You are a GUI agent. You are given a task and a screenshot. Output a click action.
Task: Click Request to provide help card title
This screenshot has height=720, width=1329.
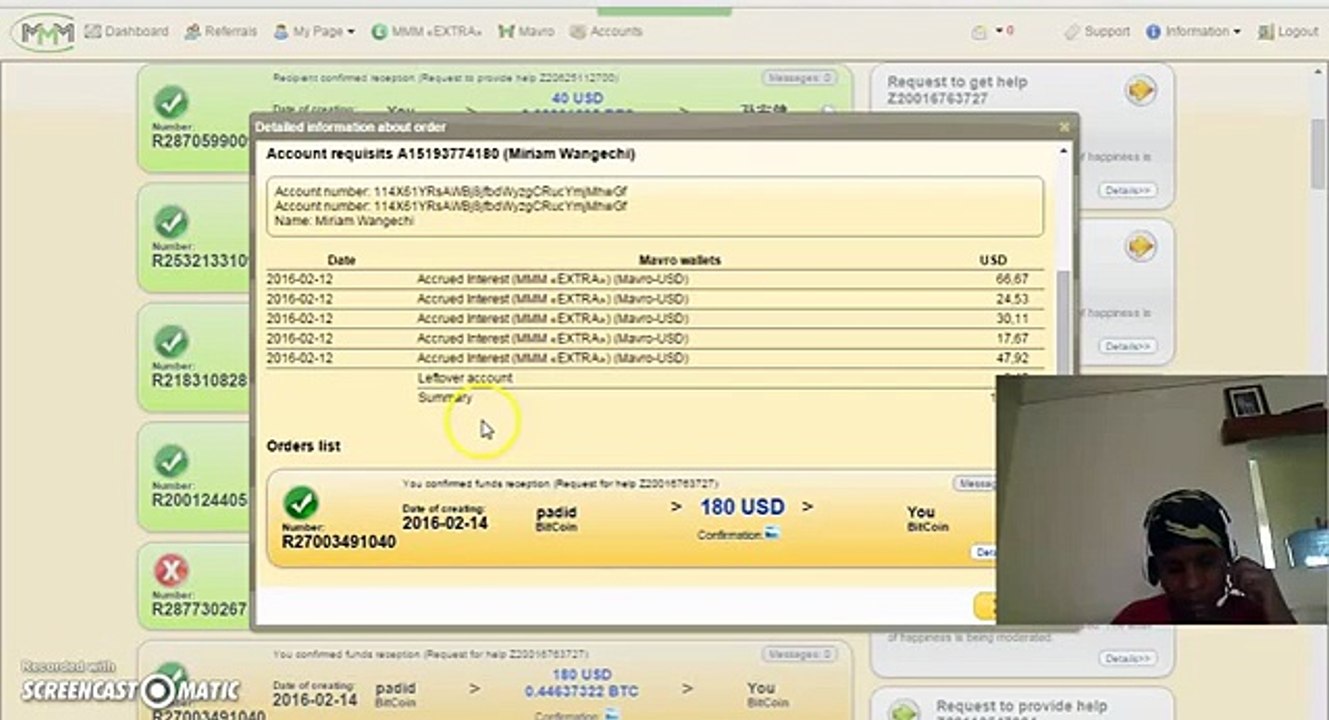[1021, 706]
